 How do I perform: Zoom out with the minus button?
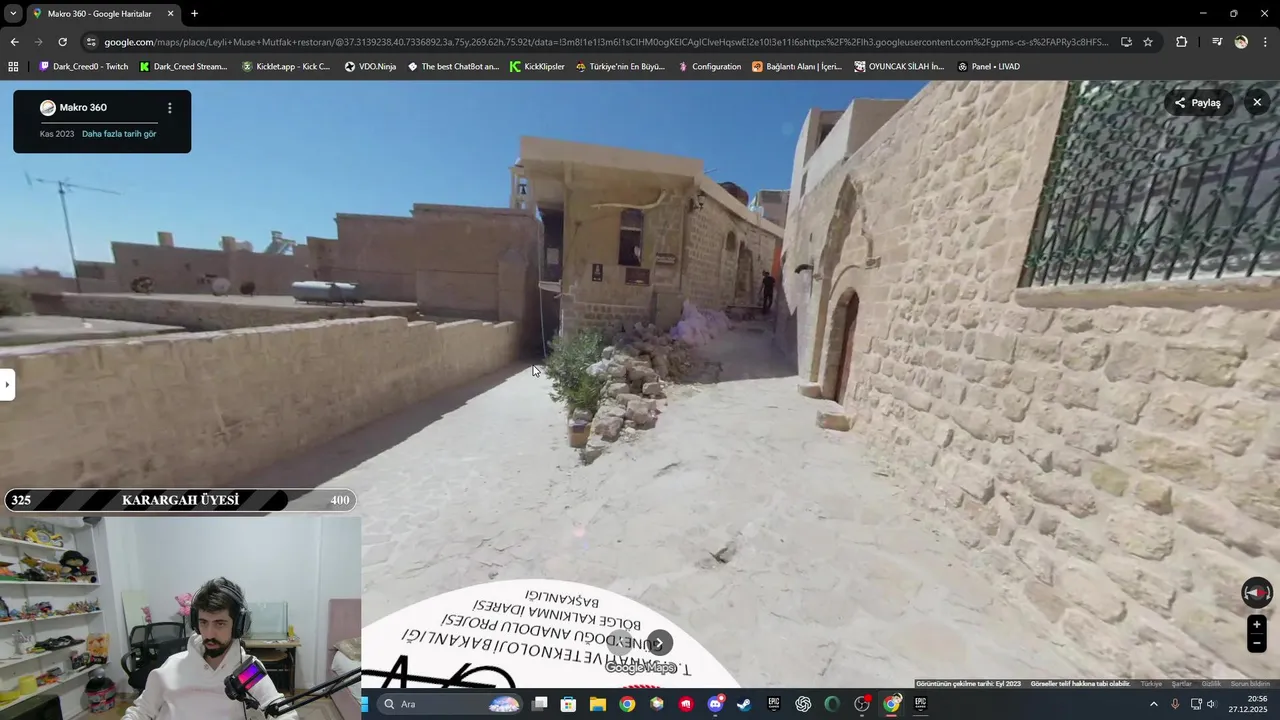[x=1257, y=644]
